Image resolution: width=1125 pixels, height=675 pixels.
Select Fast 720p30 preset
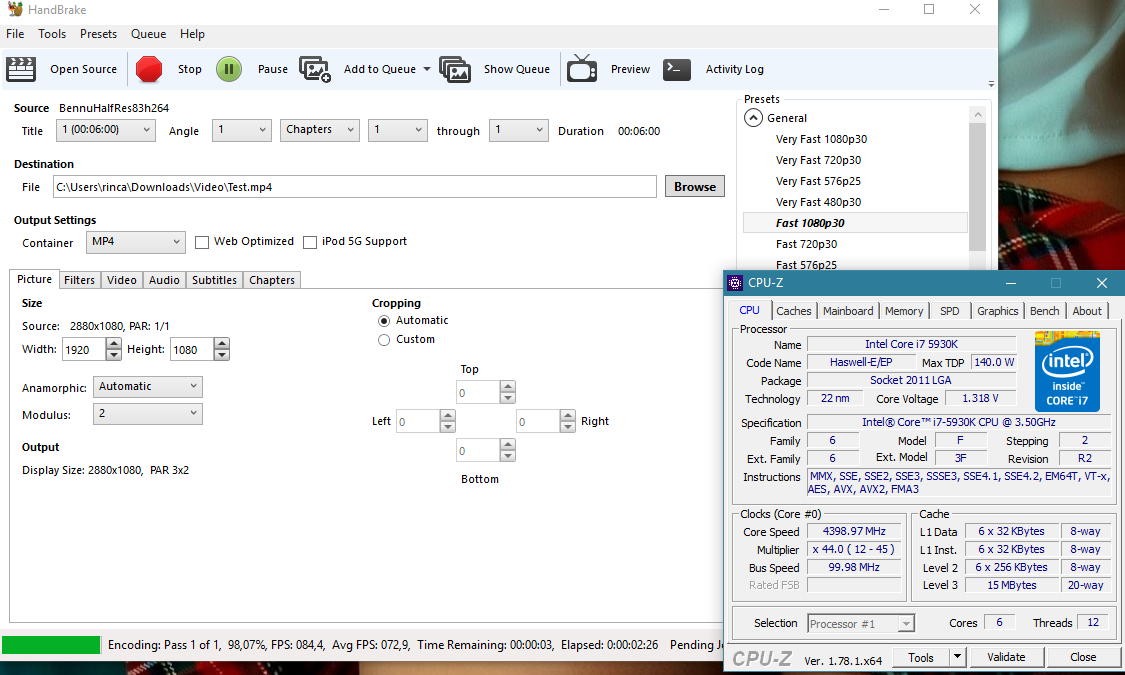(806, 244)
